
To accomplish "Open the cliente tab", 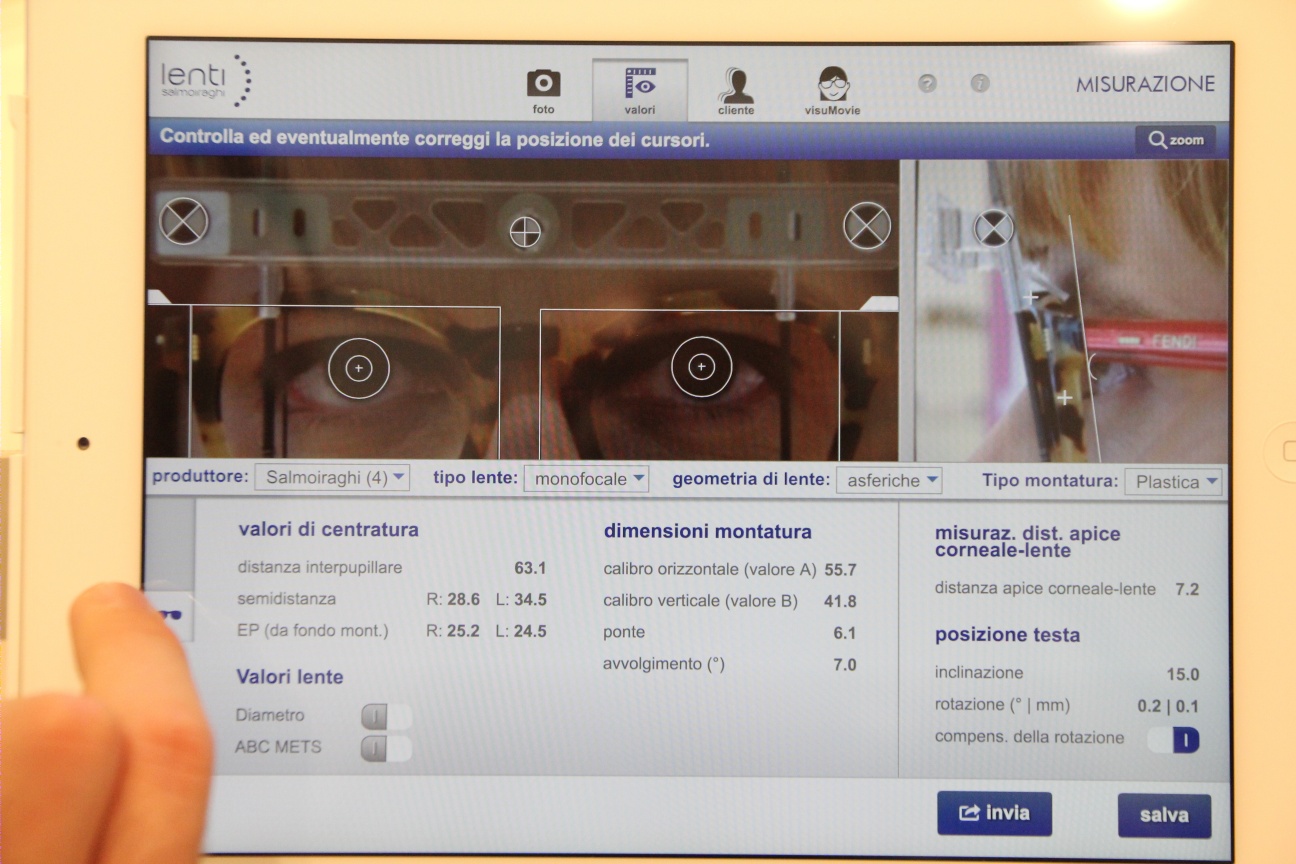I will coord(736,90).
